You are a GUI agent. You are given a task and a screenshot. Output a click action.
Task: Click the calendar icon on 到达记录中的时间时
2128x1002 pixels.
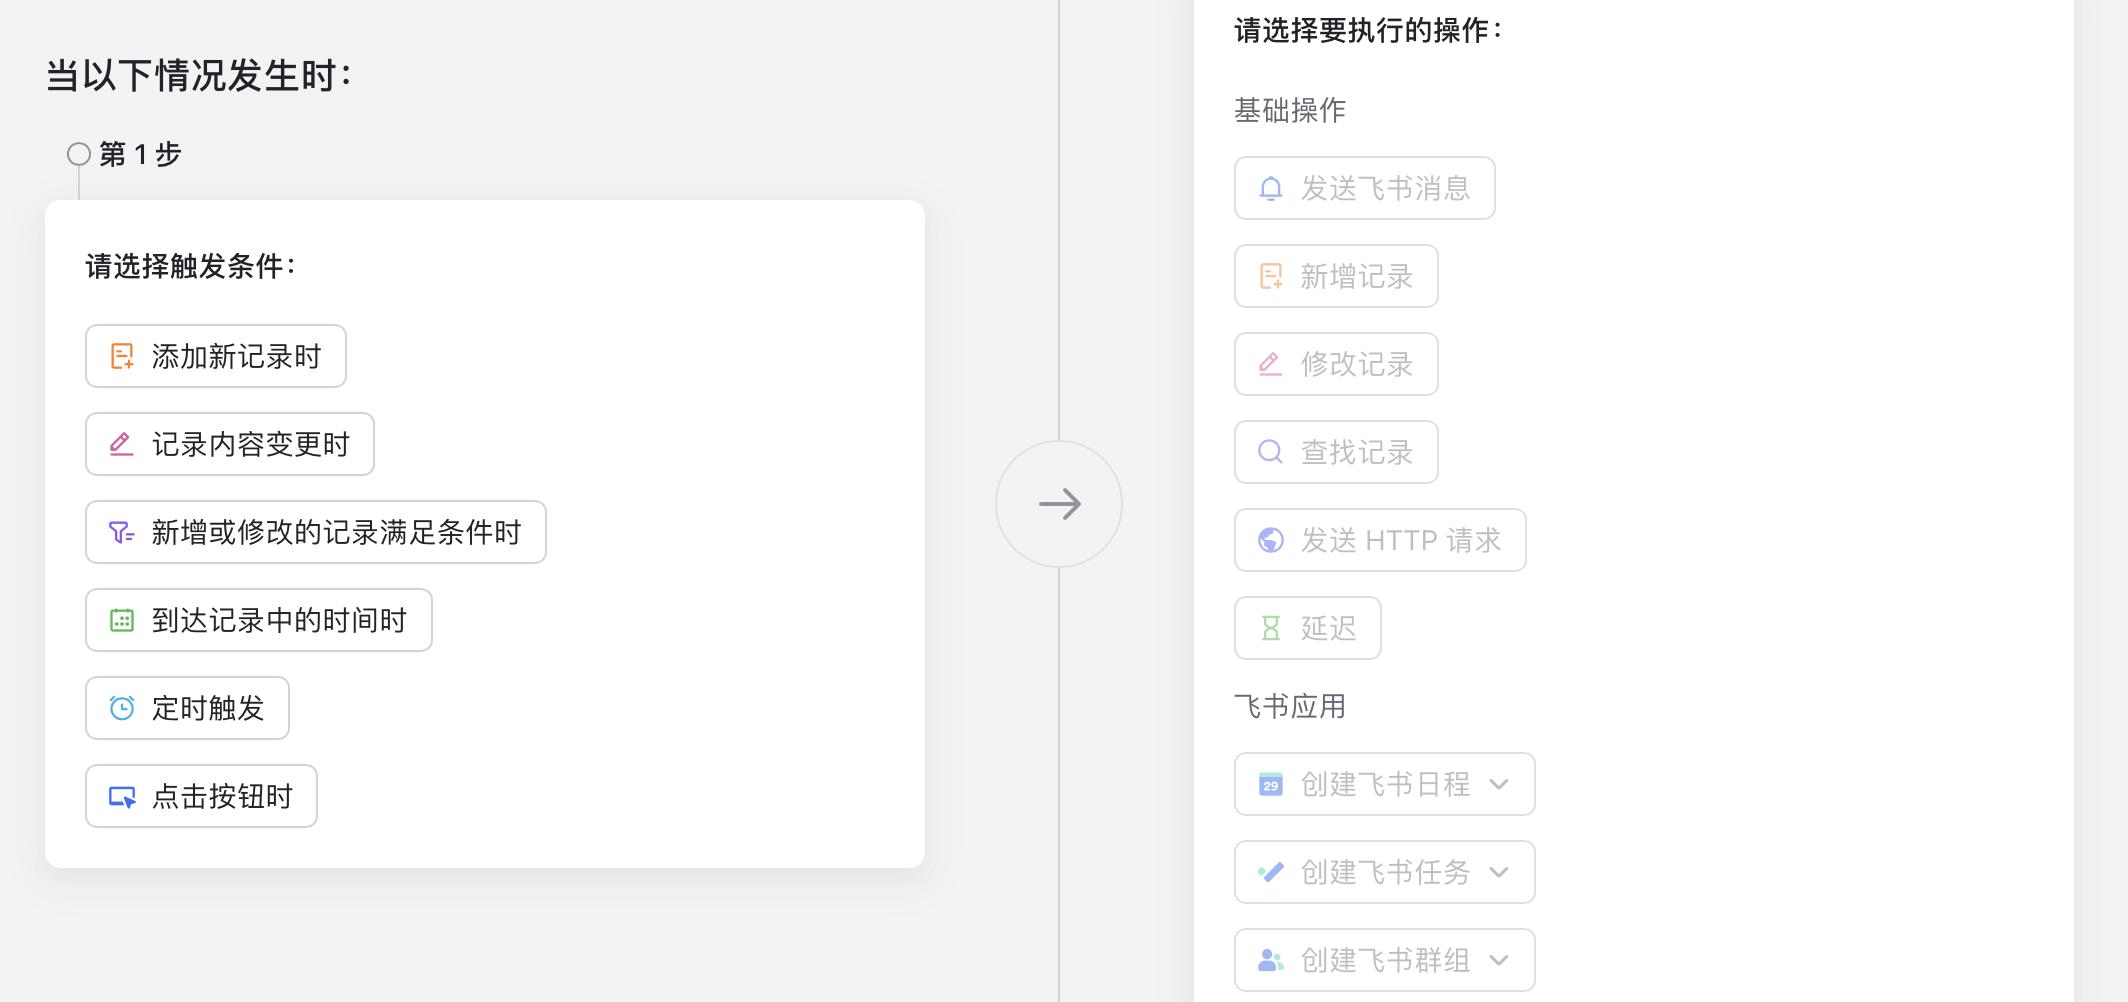point(122,621)
